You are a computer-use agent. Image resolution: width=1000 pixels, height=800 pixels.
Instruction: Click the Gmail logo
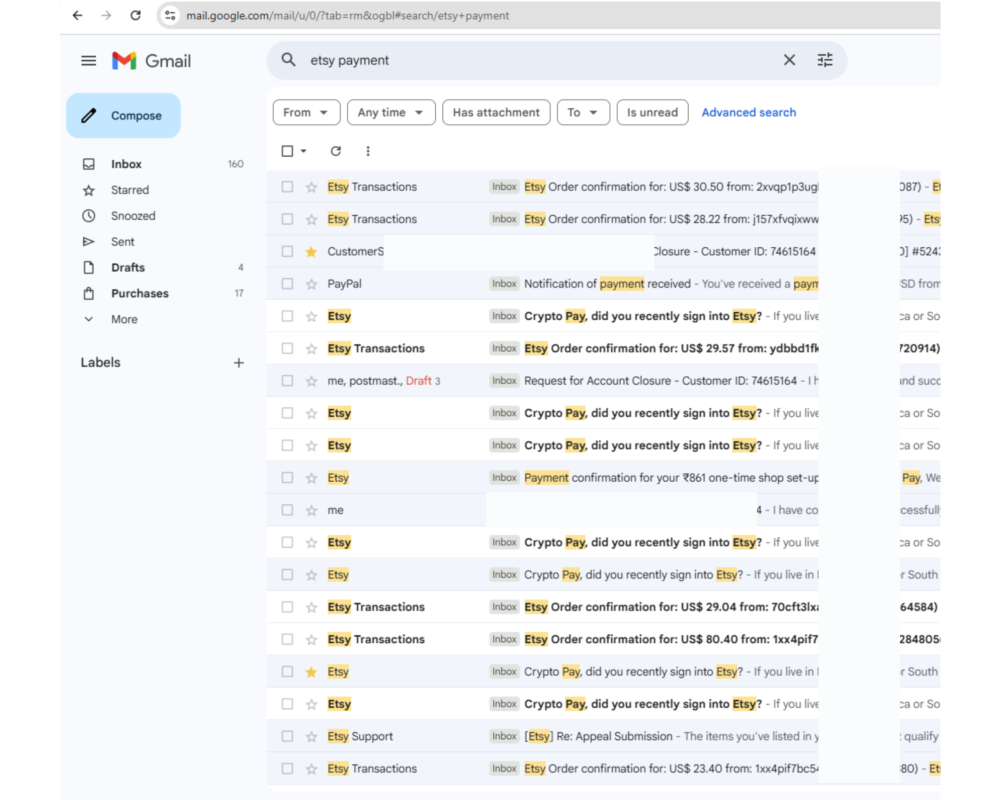point(151,61)
